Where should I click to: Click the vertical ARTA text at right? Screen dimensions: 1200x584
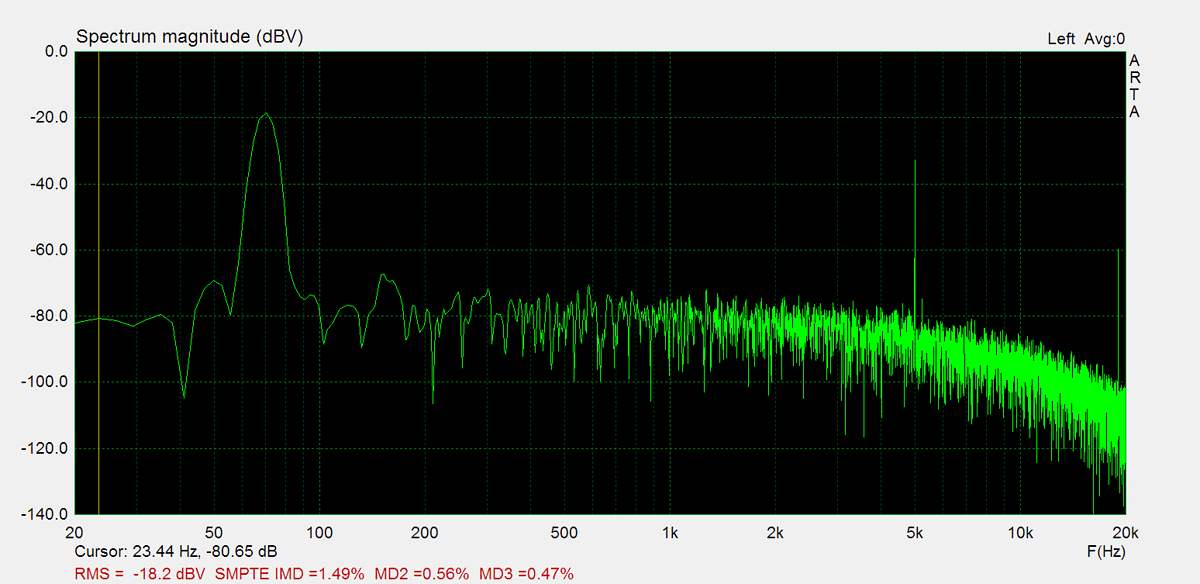1134,86
